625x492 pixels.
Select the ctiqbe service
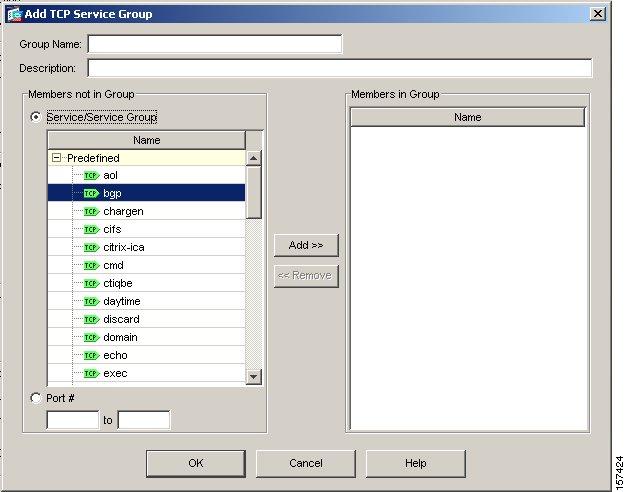pos(146,283)
